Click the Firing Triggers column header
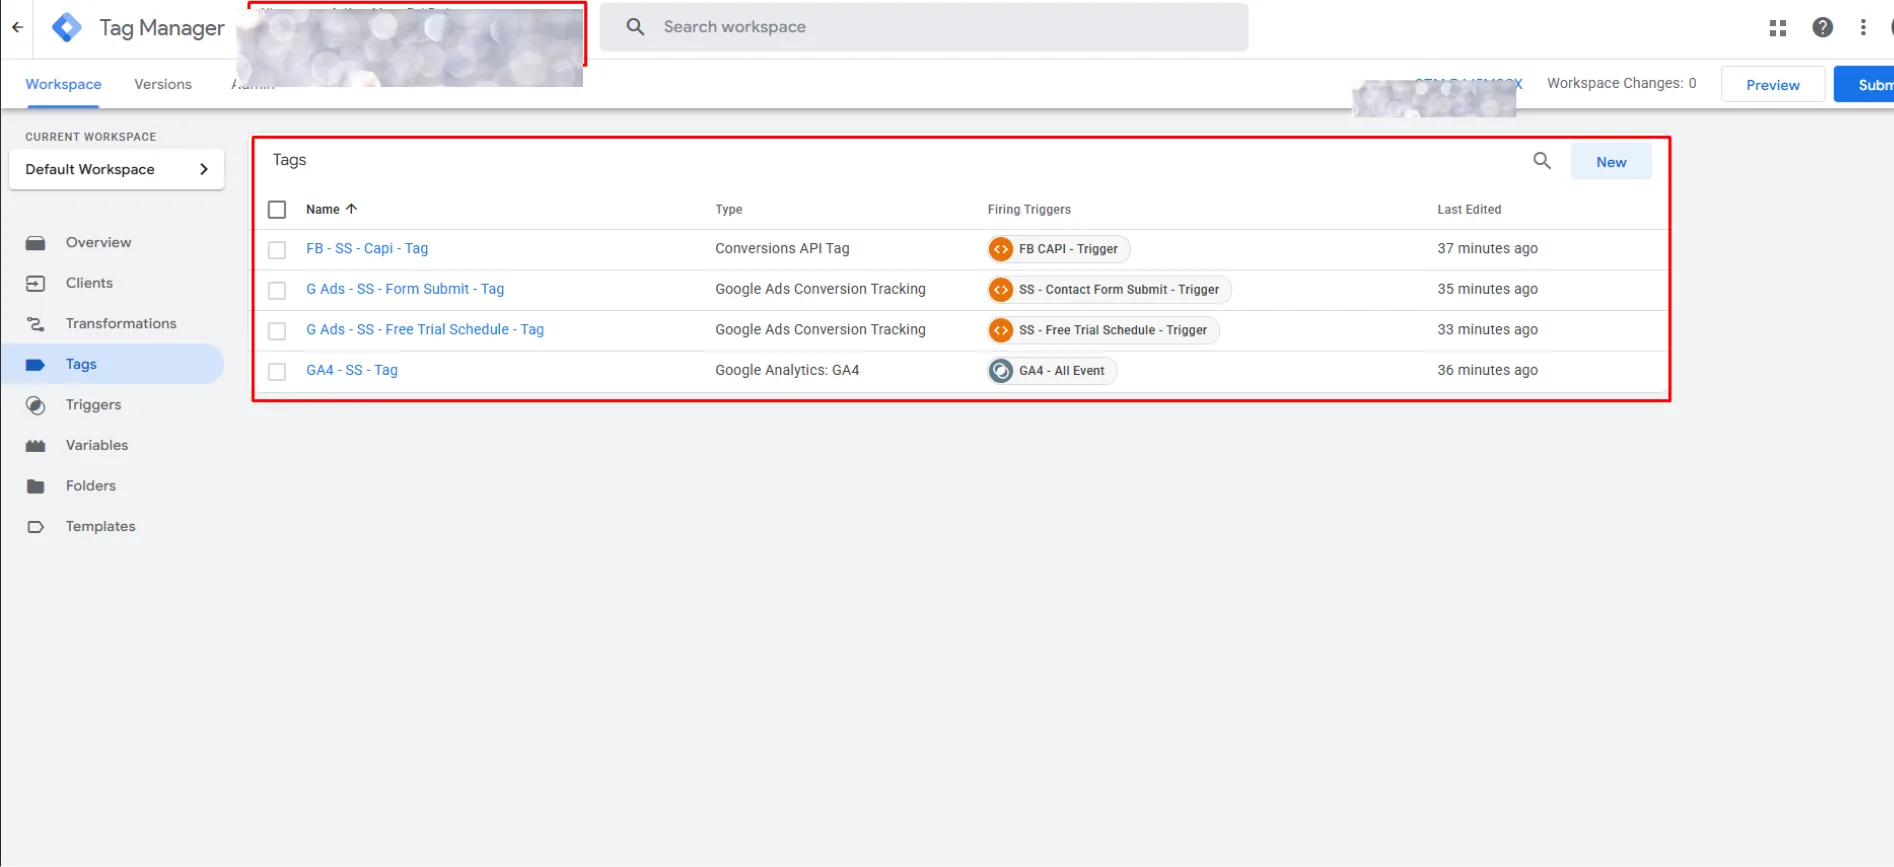1894x867 pixels. click(x=1029, y=210)
